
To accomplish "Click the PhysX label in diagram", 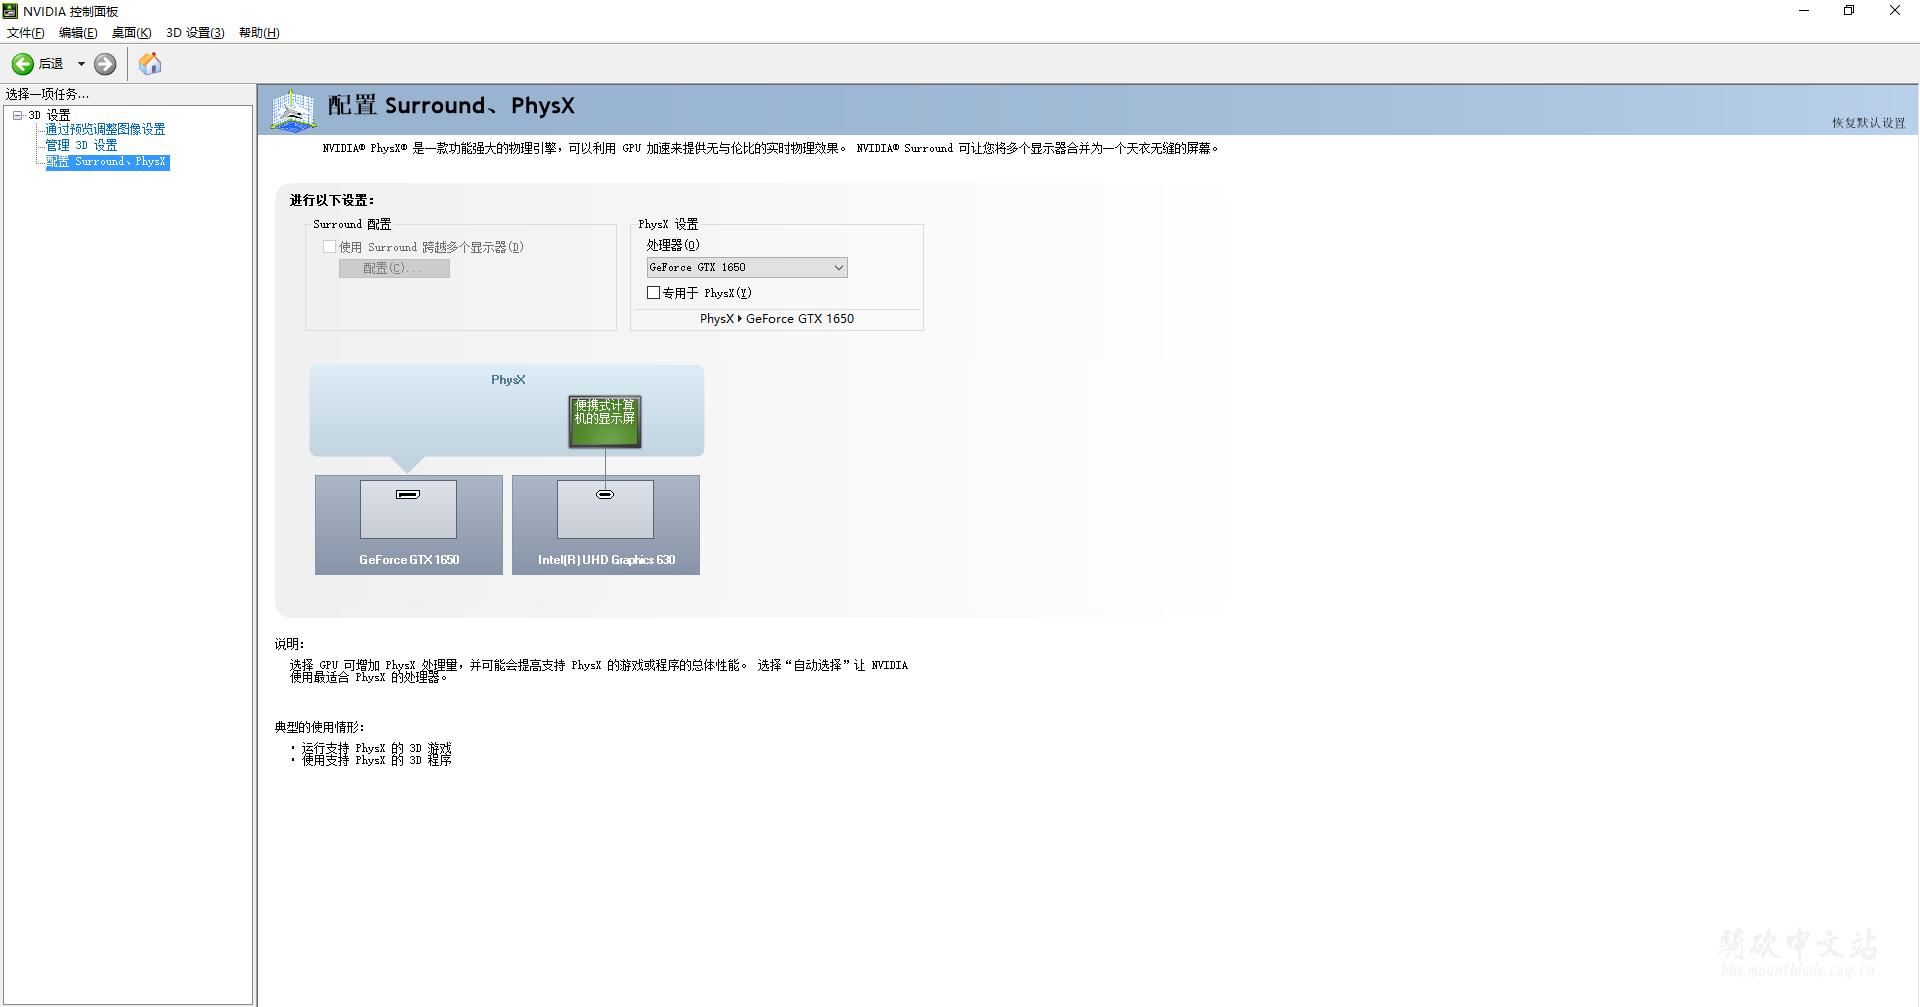I will [508, 380].
